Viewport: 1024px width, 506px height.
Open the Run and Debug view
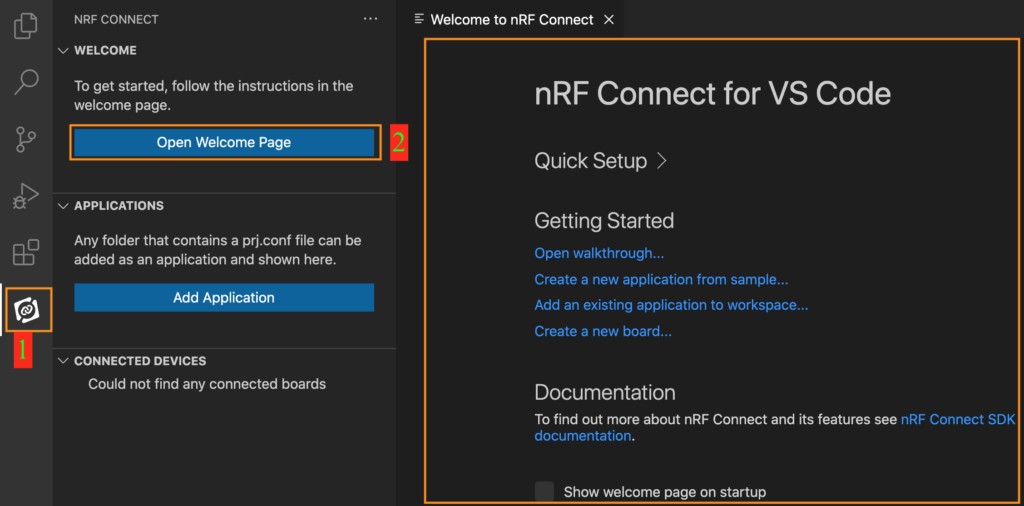[26, 196]
